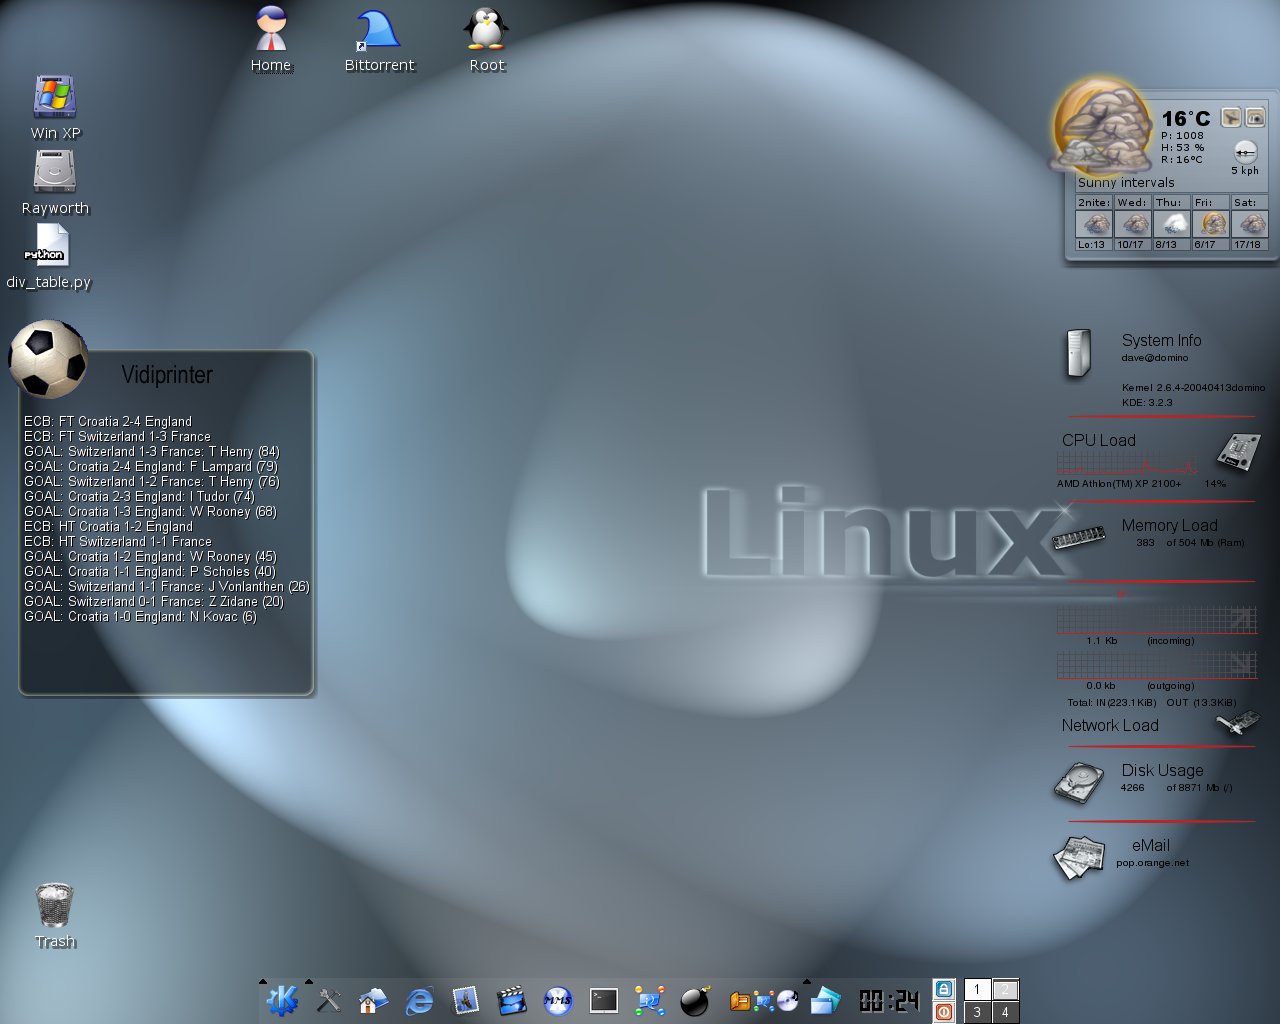Switch to virtual desktop 3
Screen dimensions: 1280x1024
pyautogui.click(x=977, y=1012)
